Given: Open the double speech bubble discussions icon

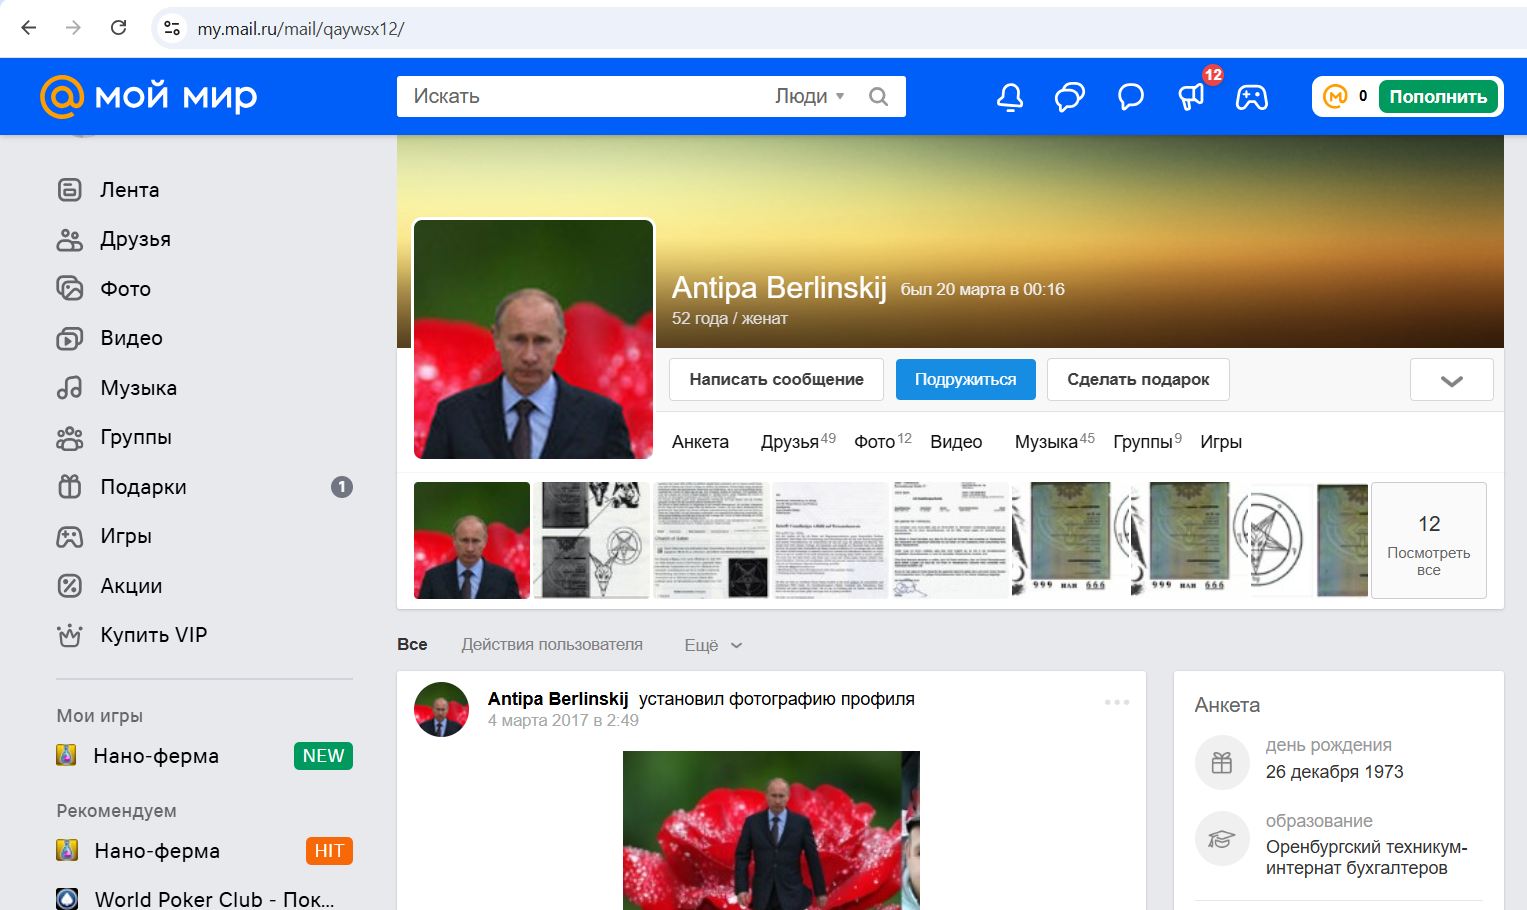Looking at the screenshot, I should click(1070, 96).
